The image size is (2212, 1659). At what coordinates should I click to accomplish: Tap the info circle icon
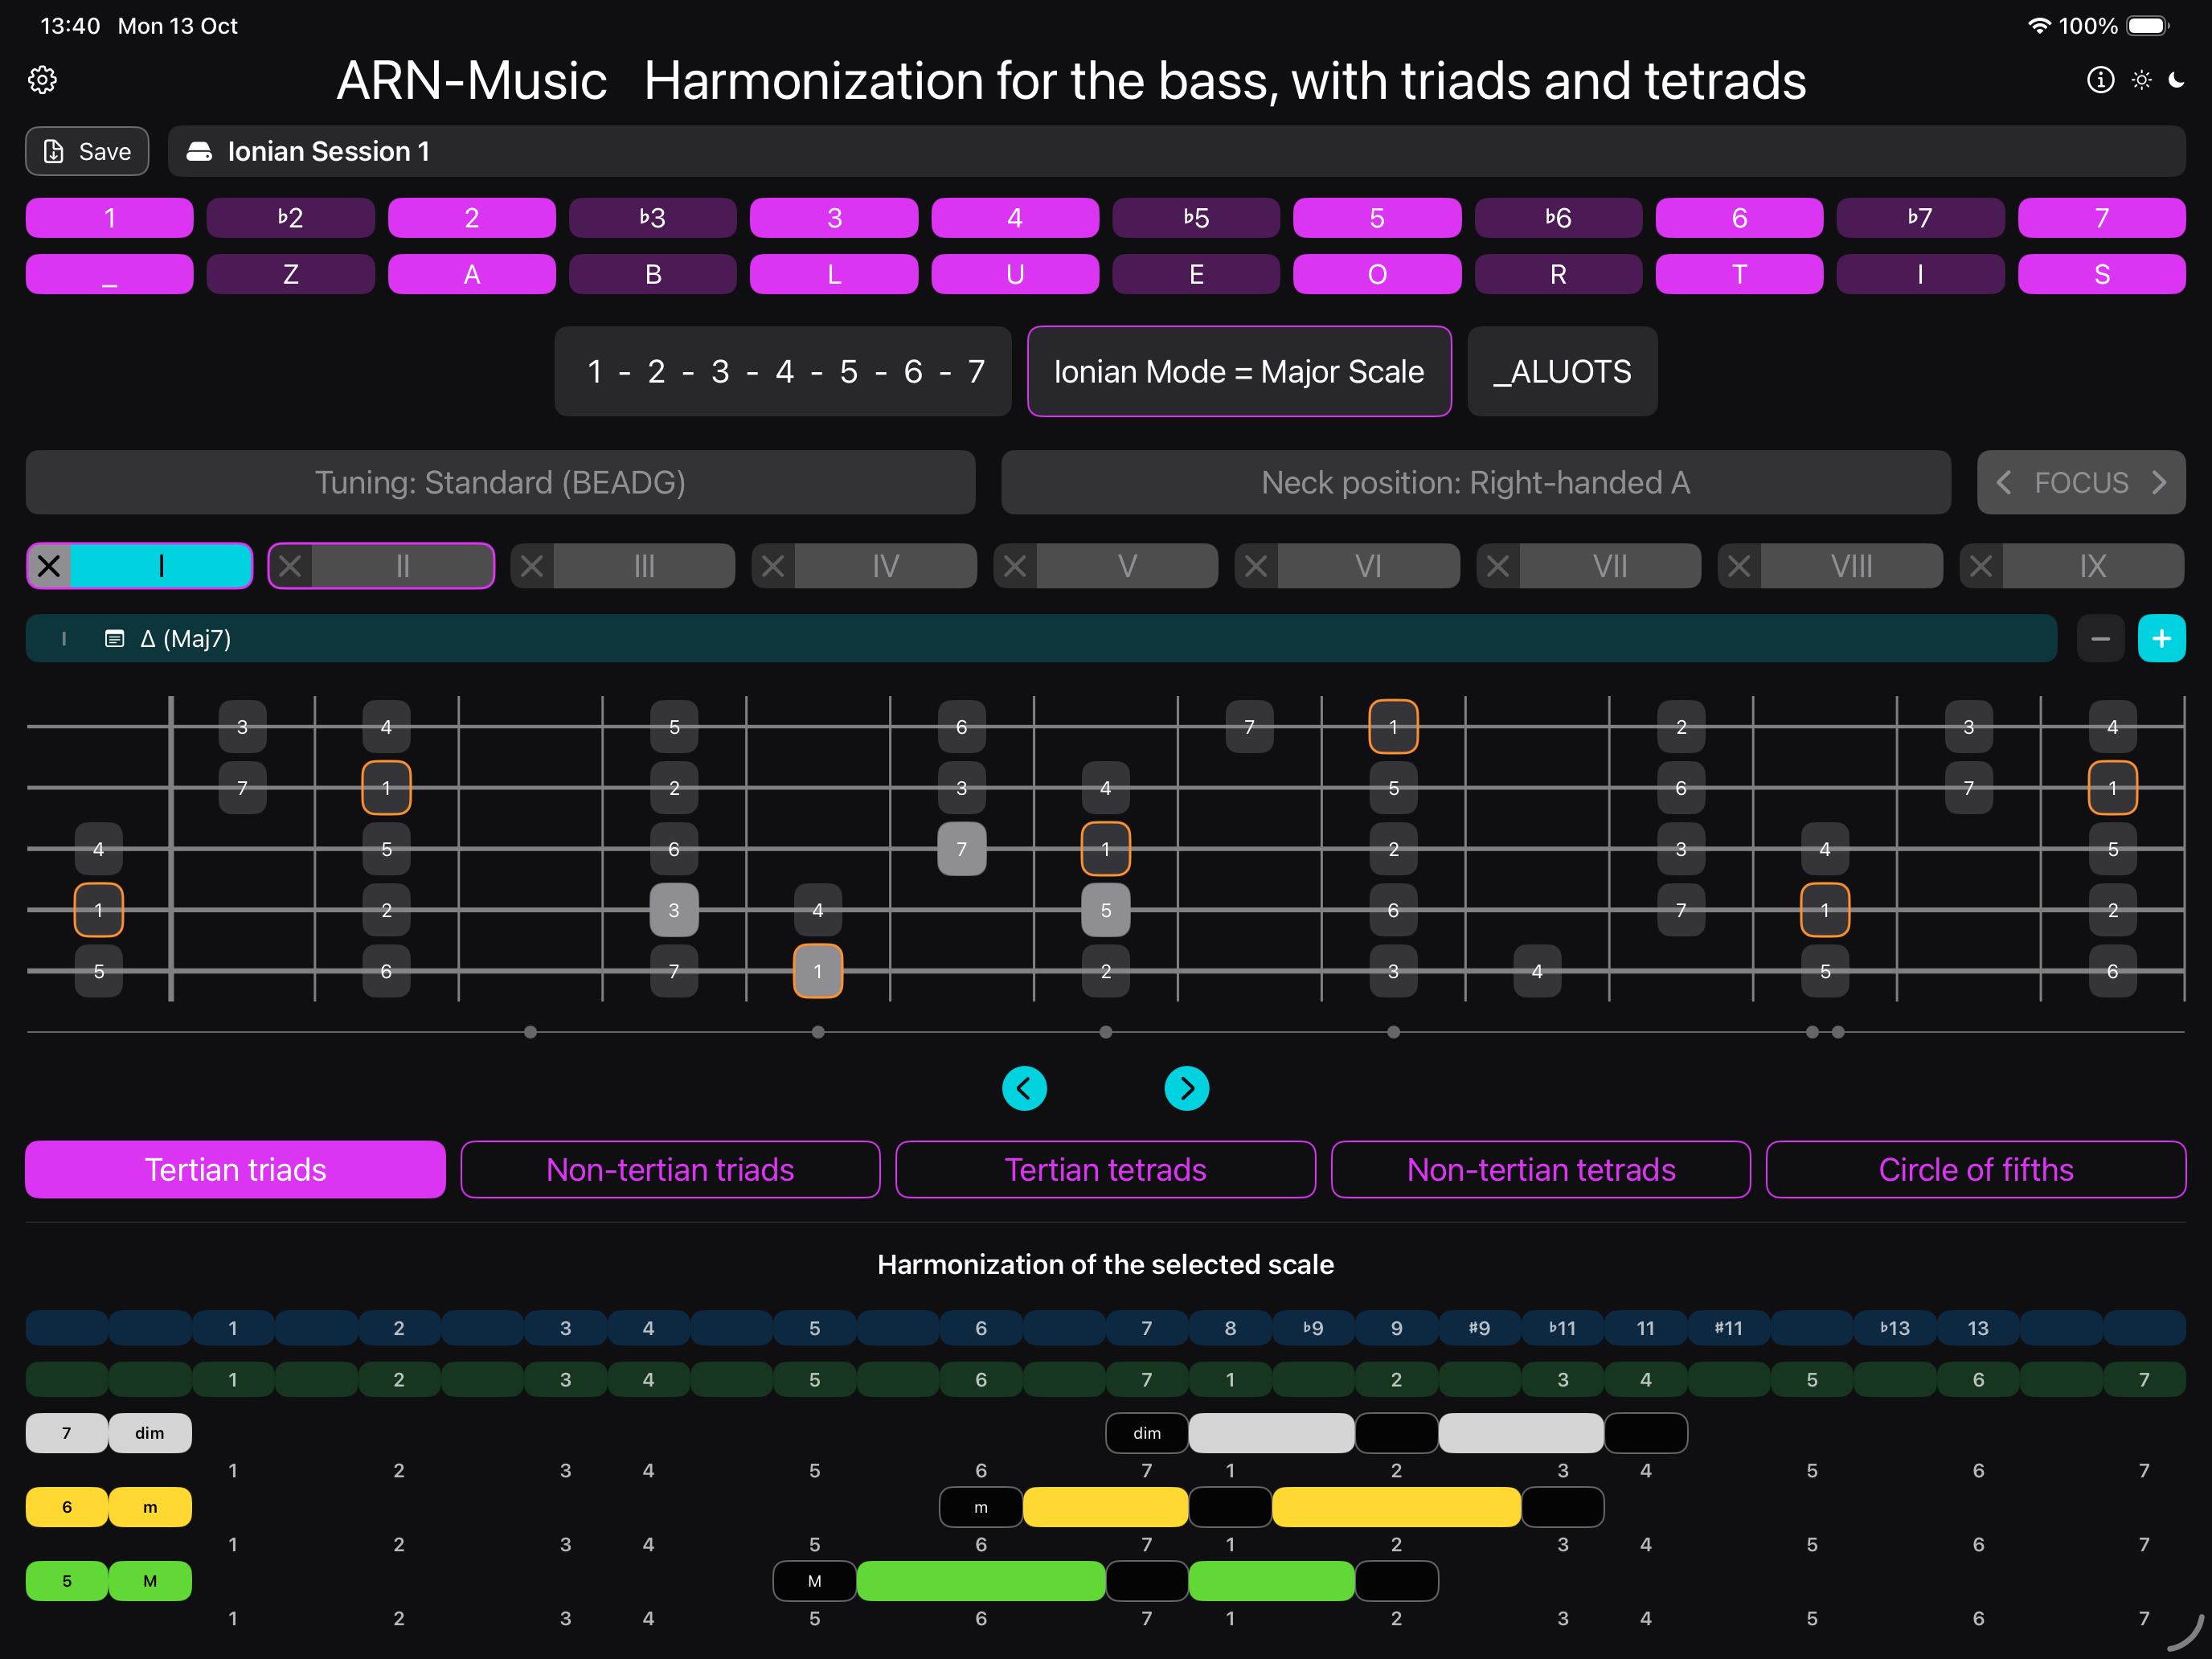[x=2100, y=80]
